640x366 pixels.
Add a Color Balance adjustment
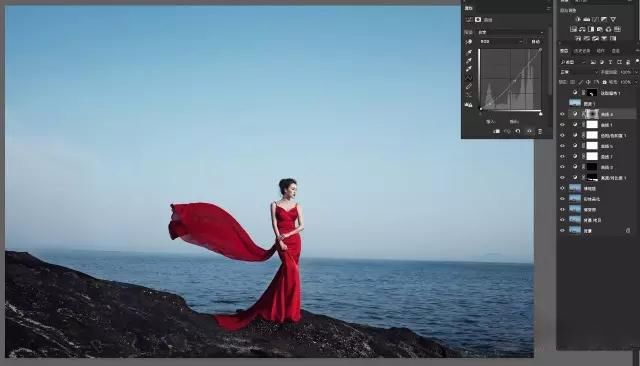tap(582, 29)
